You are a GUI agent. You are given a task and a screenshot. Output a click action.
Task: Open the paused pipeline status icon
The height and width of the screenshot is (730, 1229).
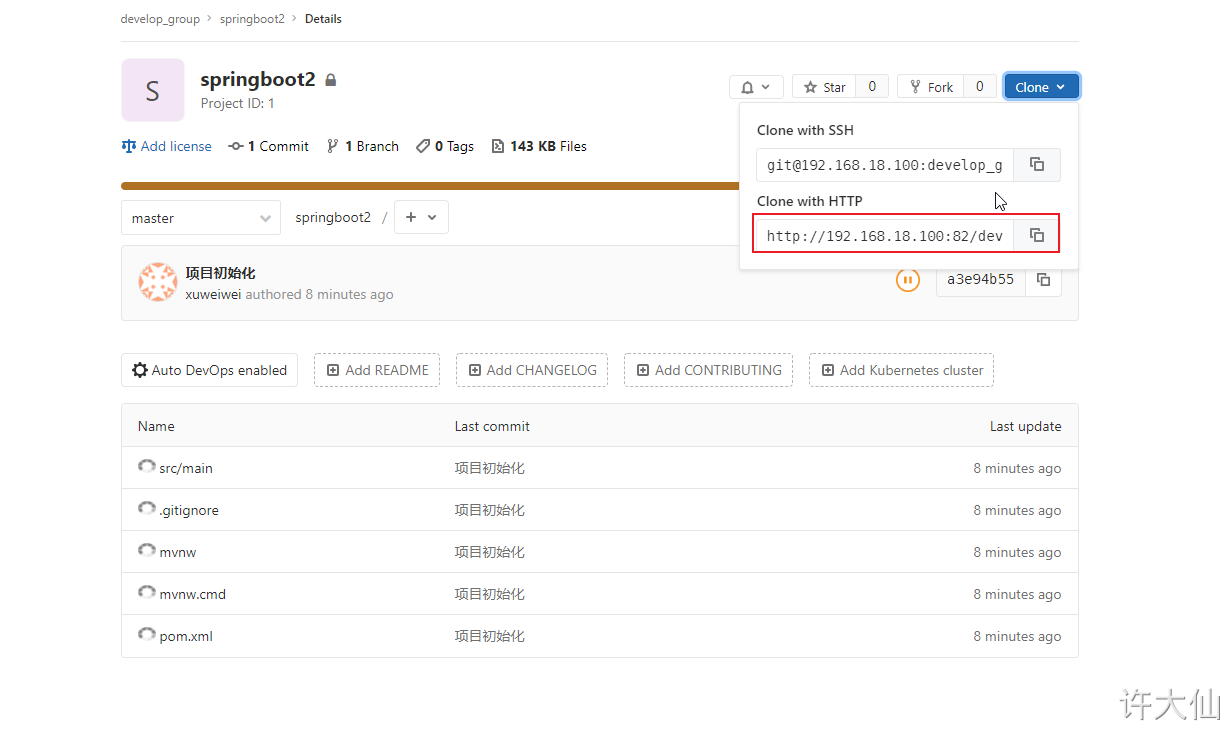tap(907, 280)
